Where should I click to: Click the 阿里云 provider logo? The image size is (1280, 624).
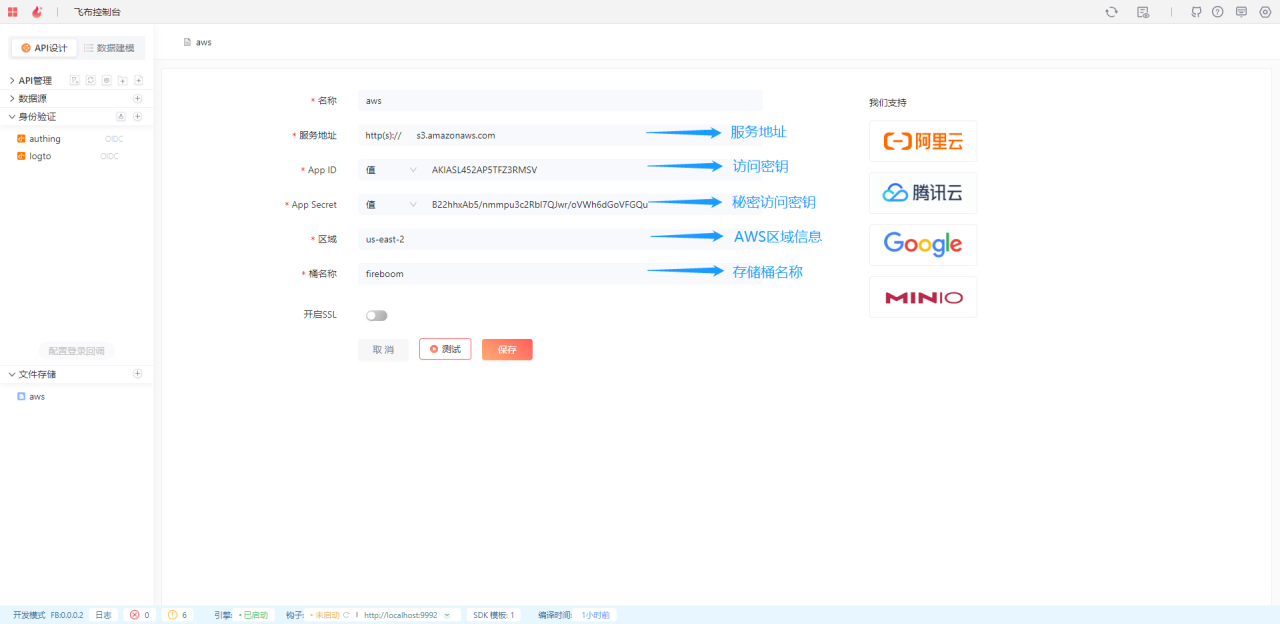tap(923, 141)
